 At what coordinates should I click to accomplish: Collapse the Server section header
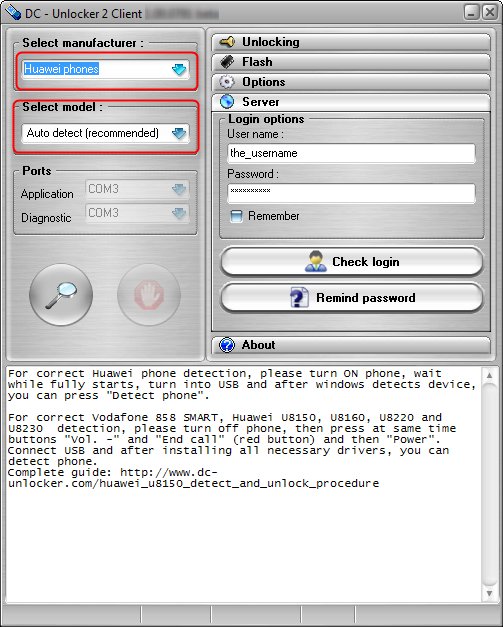(351, 102)
